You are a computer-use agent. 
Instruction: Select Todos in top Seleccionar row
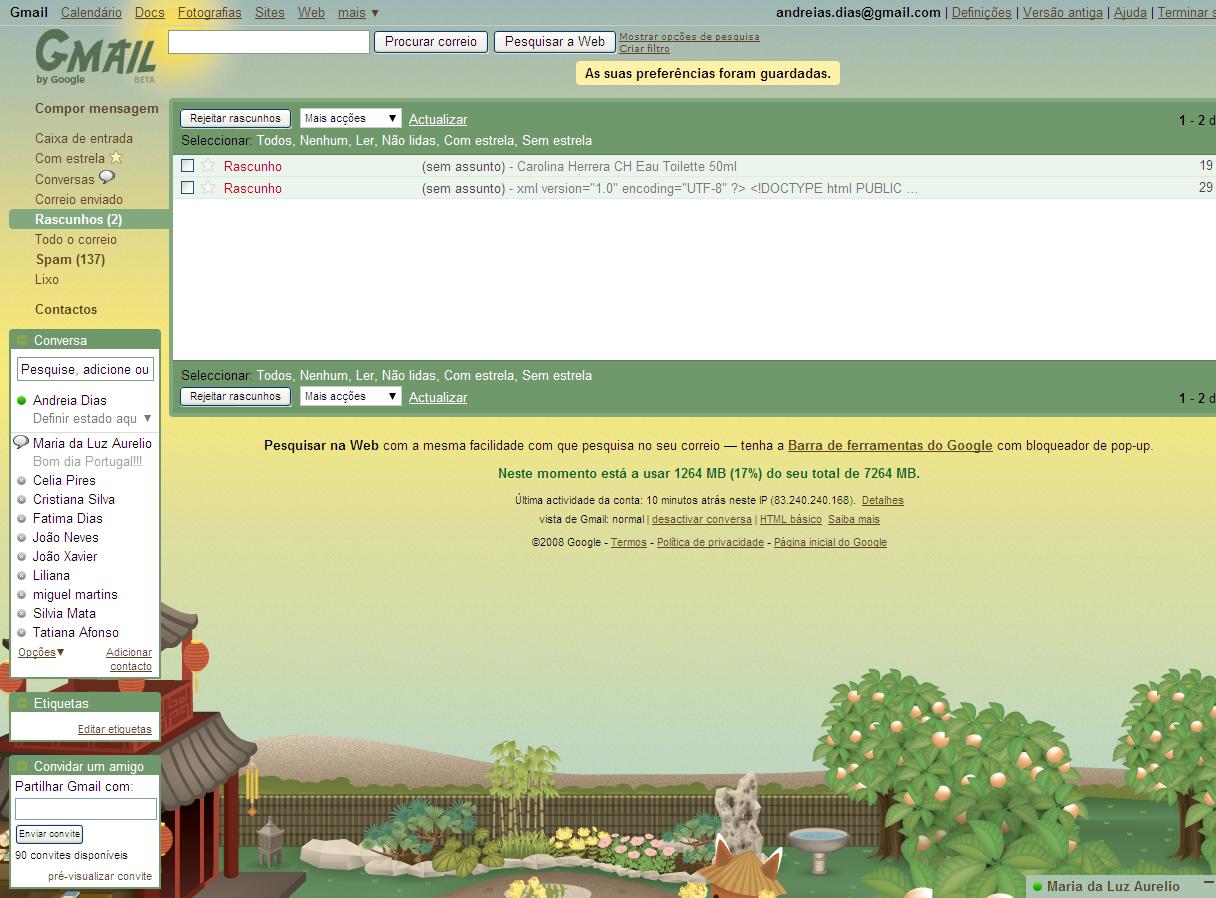274,140
